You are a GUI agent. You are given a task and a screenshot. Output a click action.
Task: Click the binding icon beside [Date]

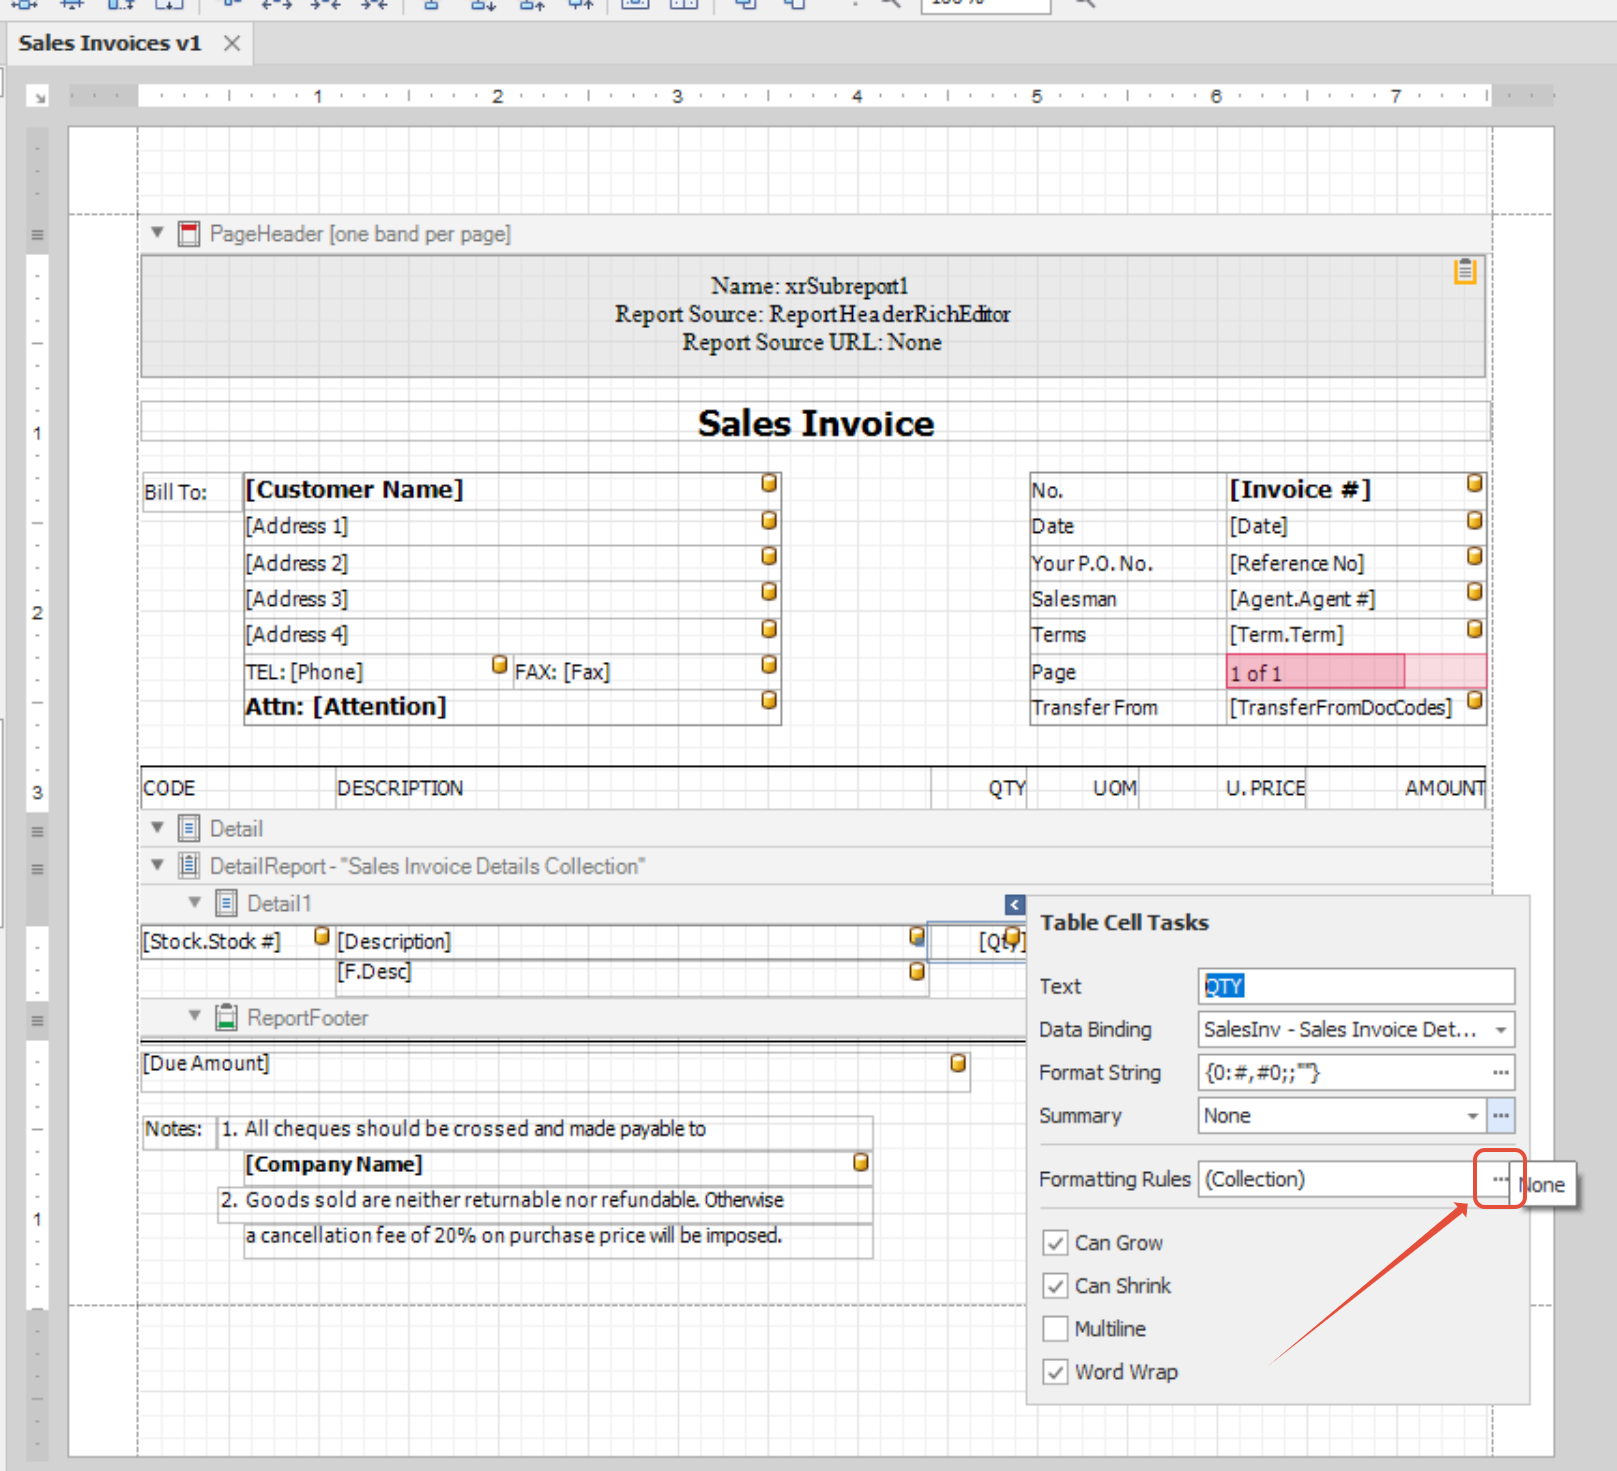coord(1474,520)
